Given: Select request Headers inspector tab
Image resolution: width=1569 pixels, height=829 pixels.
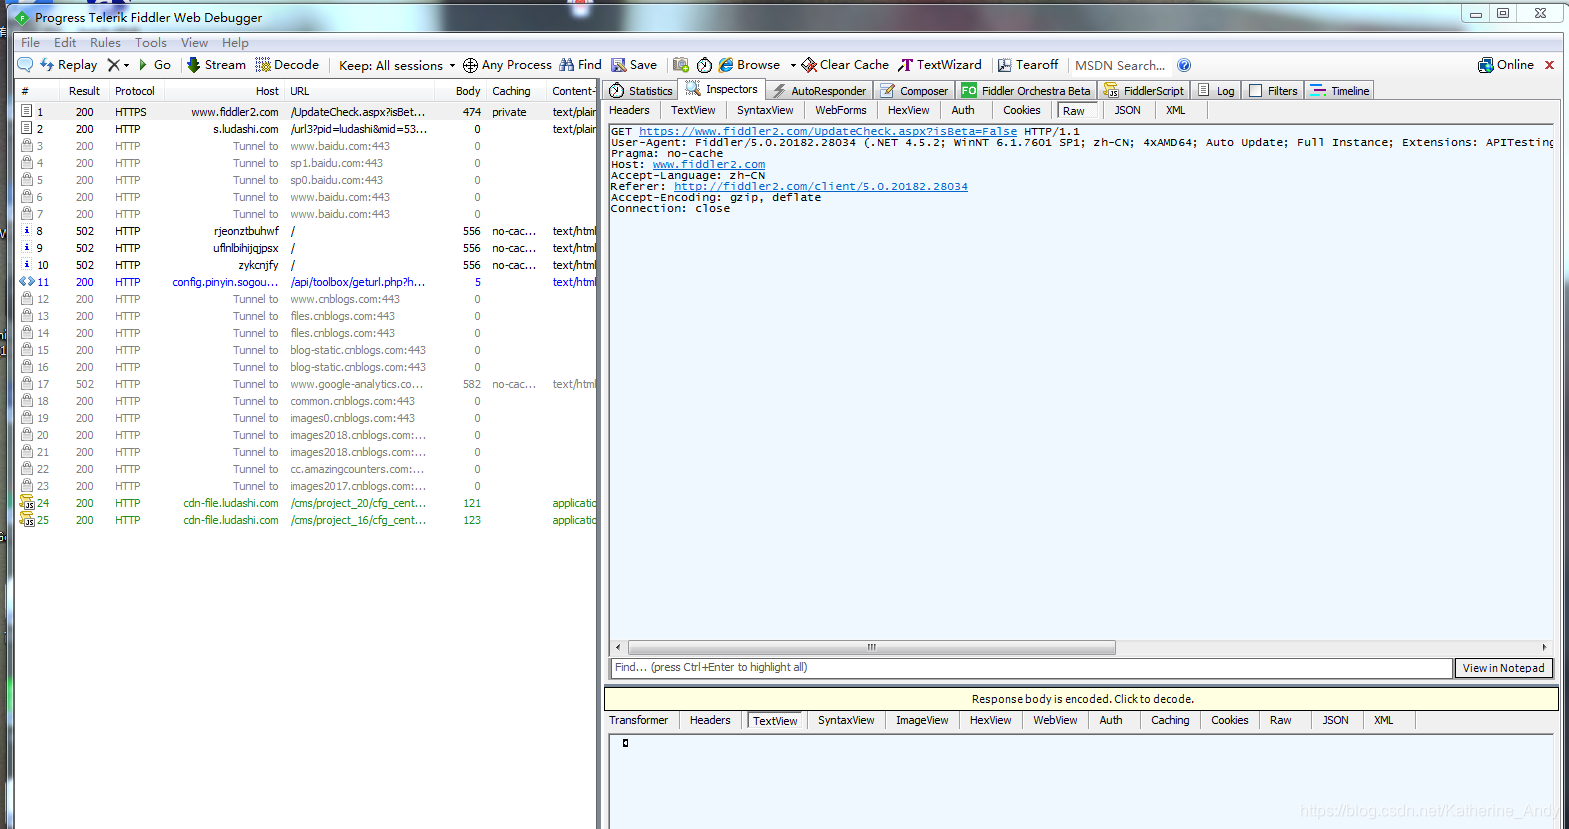Looking at the screenshot, I should 629,111.
